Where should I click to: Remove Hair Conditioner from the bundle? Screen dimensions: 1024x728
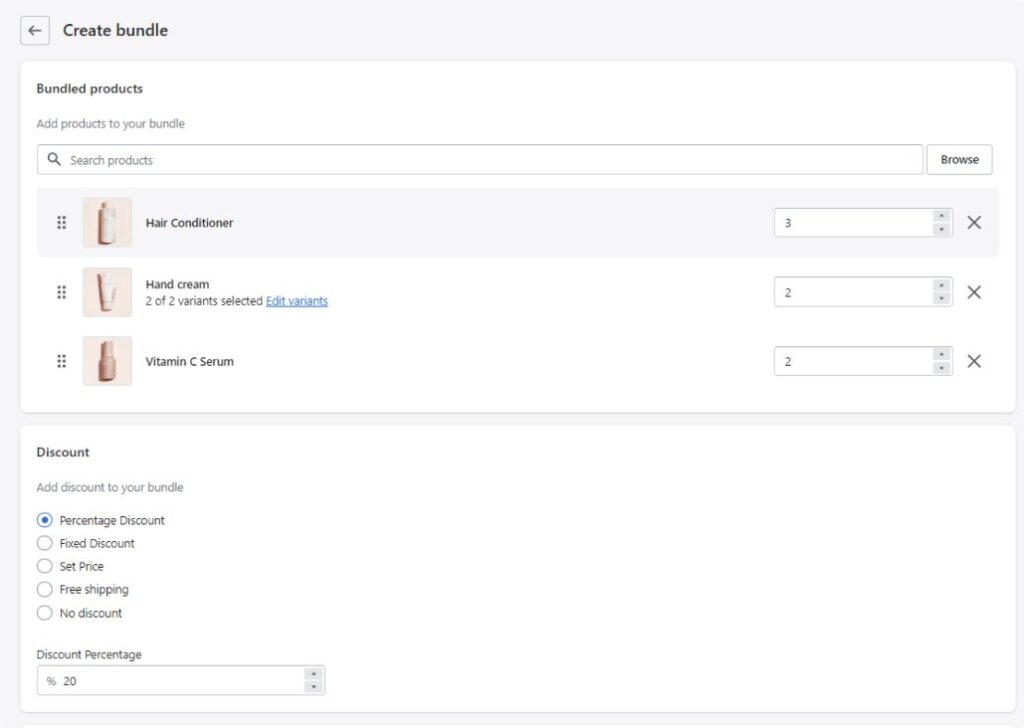coord(974,223)
